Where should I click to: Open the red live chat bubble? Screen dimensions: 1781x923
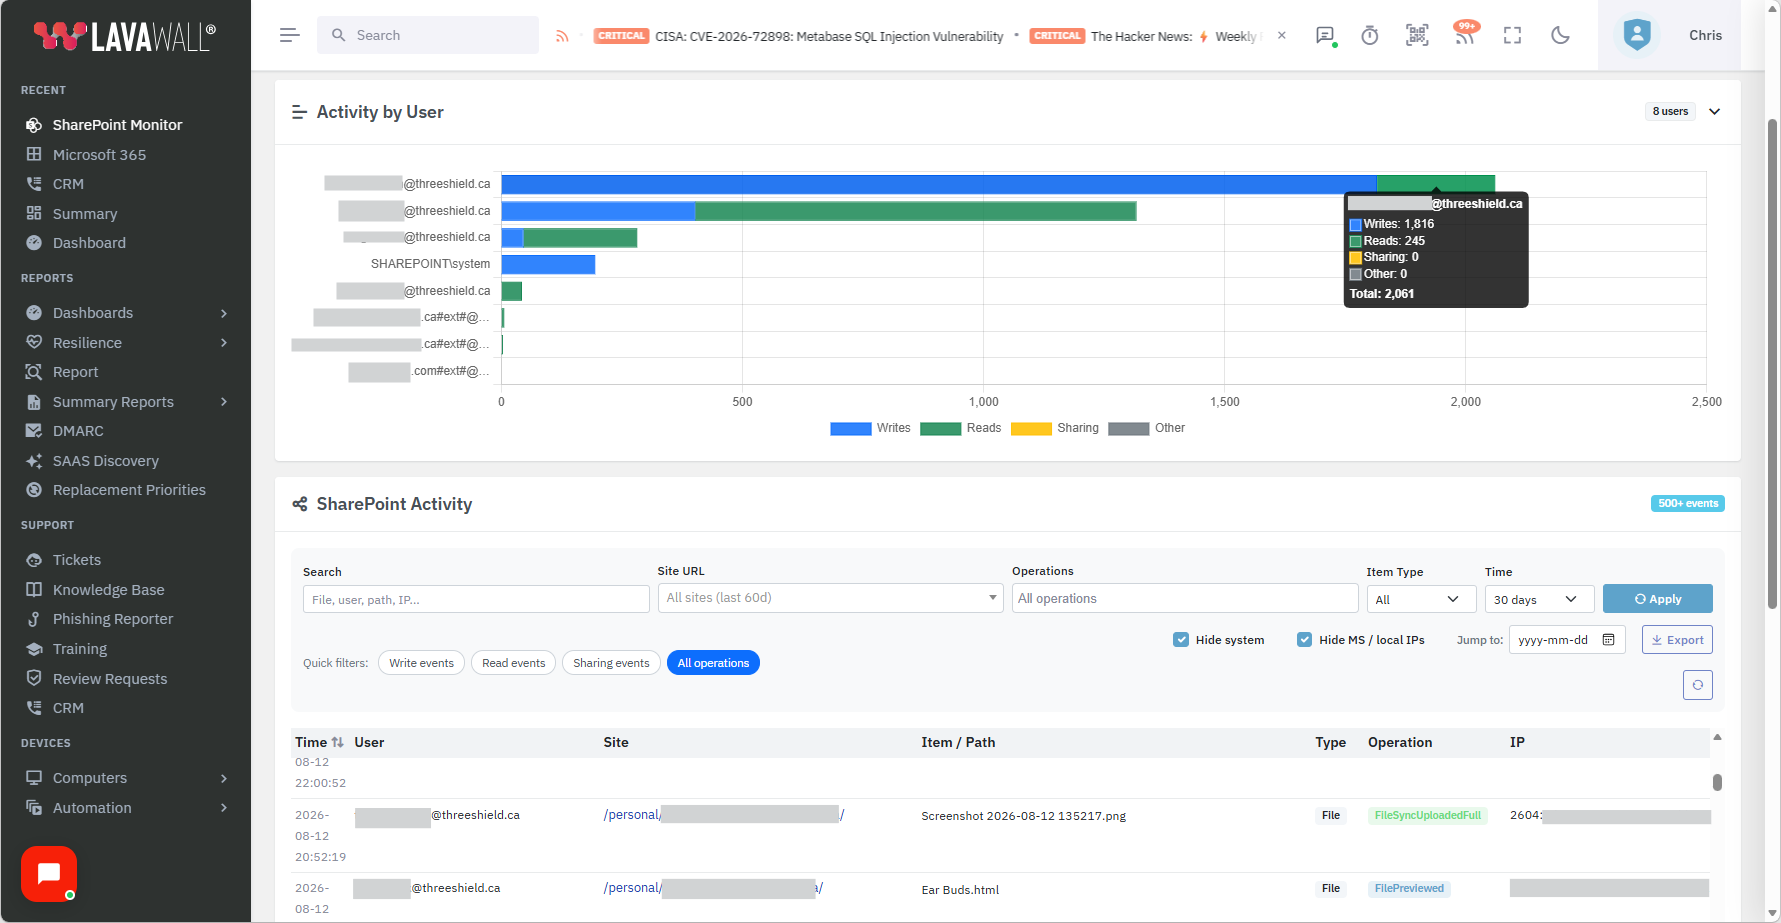pyautogui.click(x=49, y=874)
